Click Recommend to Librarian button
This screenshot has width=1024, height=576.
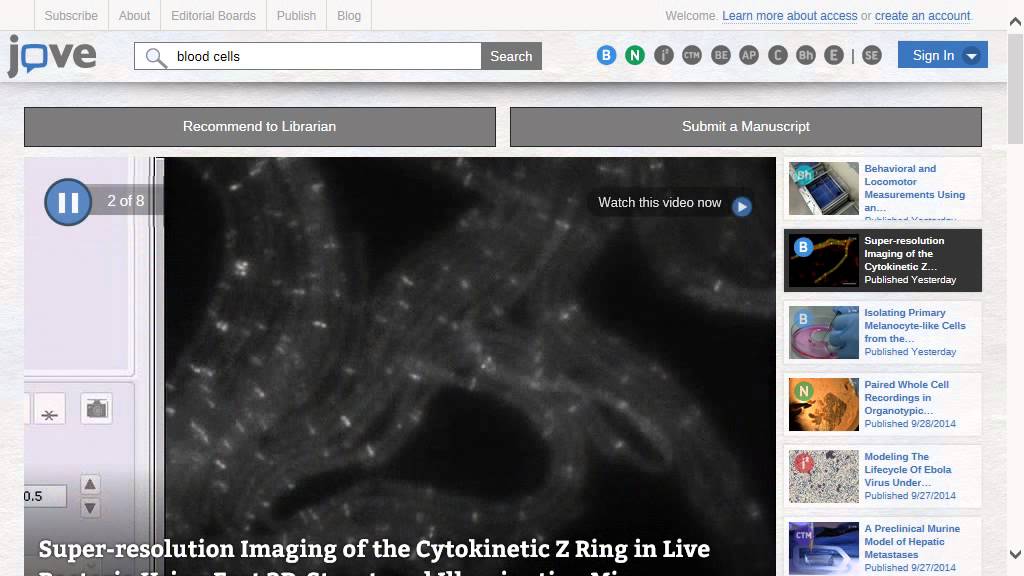[x=260, y=127]
